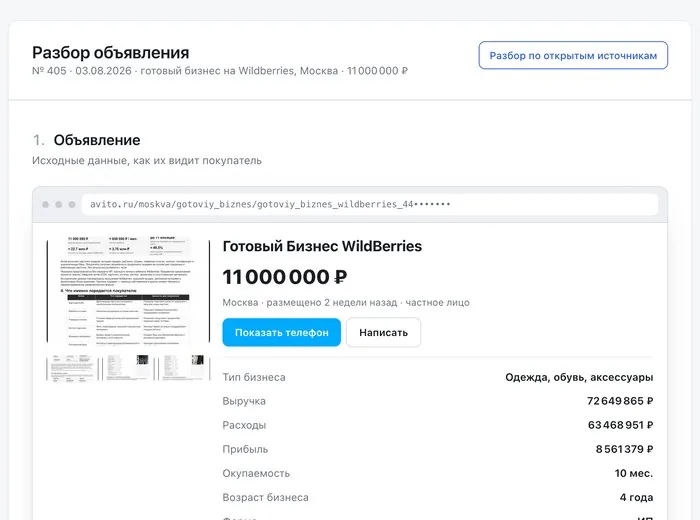Open 'Разбор по открытым источникам' button
The image size is (700, 520).
click(x=573, y=55)
